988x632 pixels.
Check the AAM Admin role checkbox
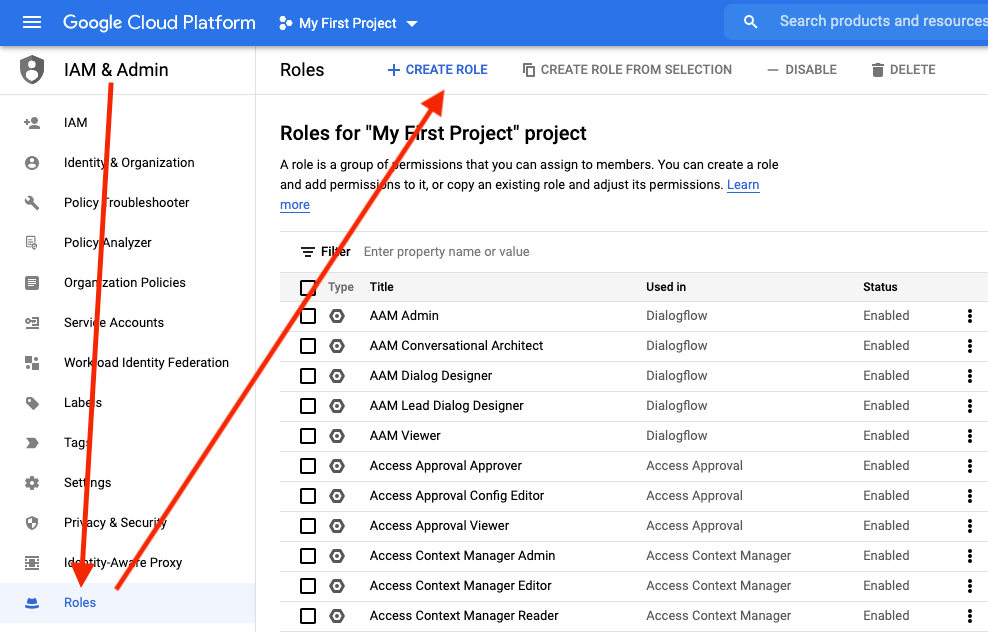[x=308, y=316]
